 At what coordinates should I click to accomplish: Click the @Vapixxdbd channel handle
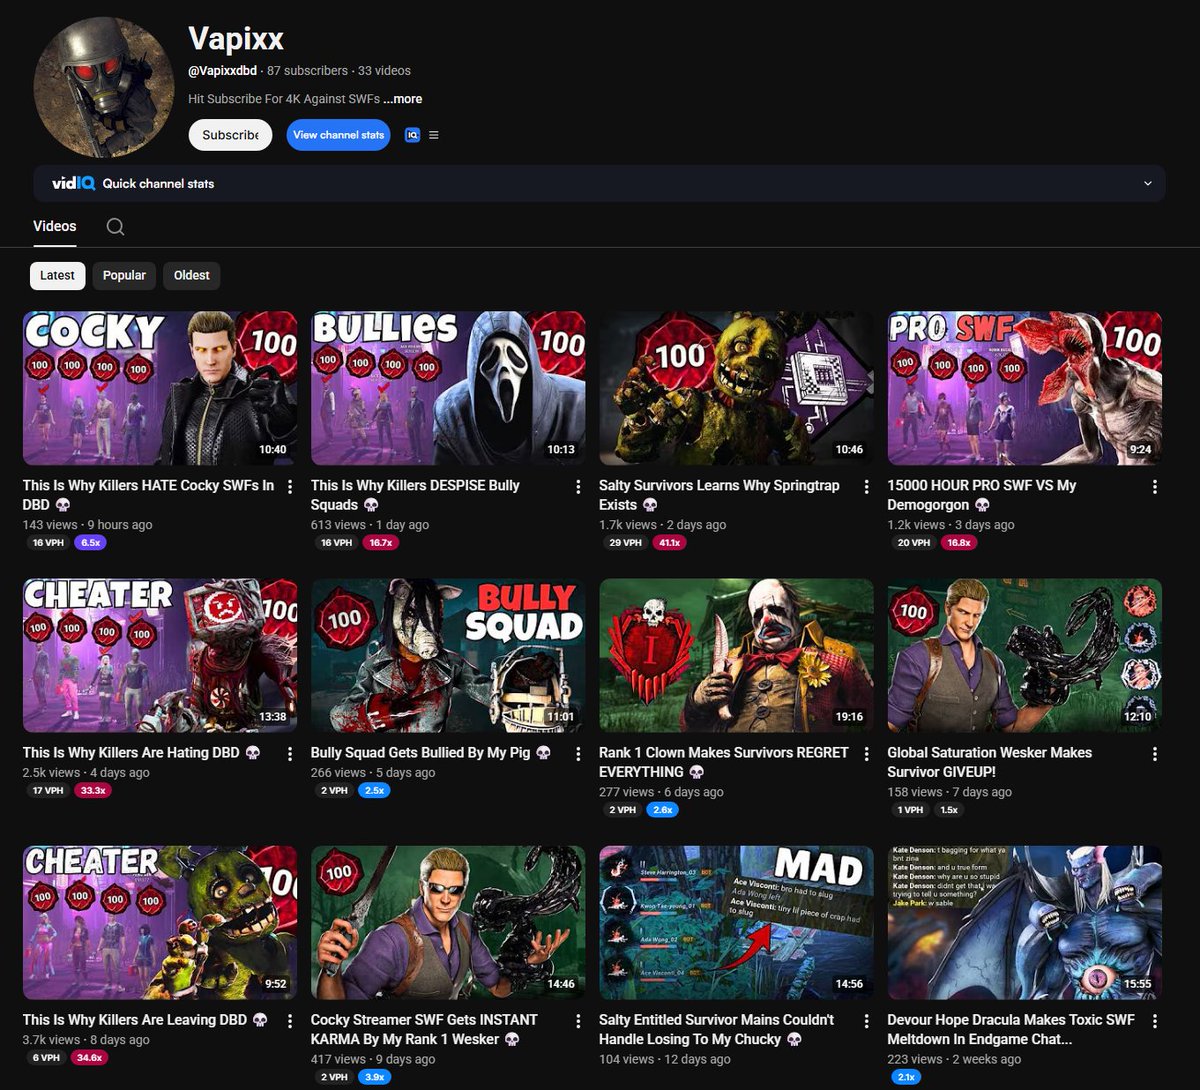click(x=223, y=71)
